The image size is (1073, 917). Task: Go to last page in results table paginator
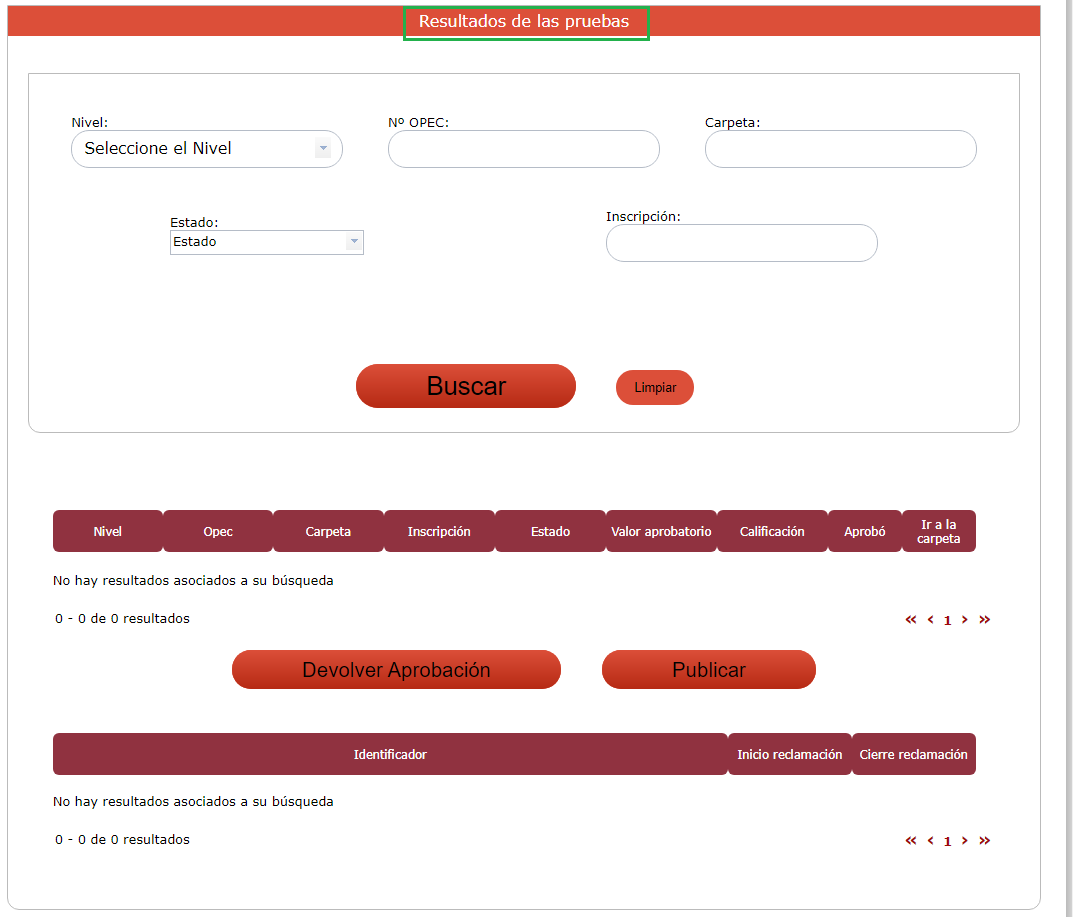(x=985, y=620)
